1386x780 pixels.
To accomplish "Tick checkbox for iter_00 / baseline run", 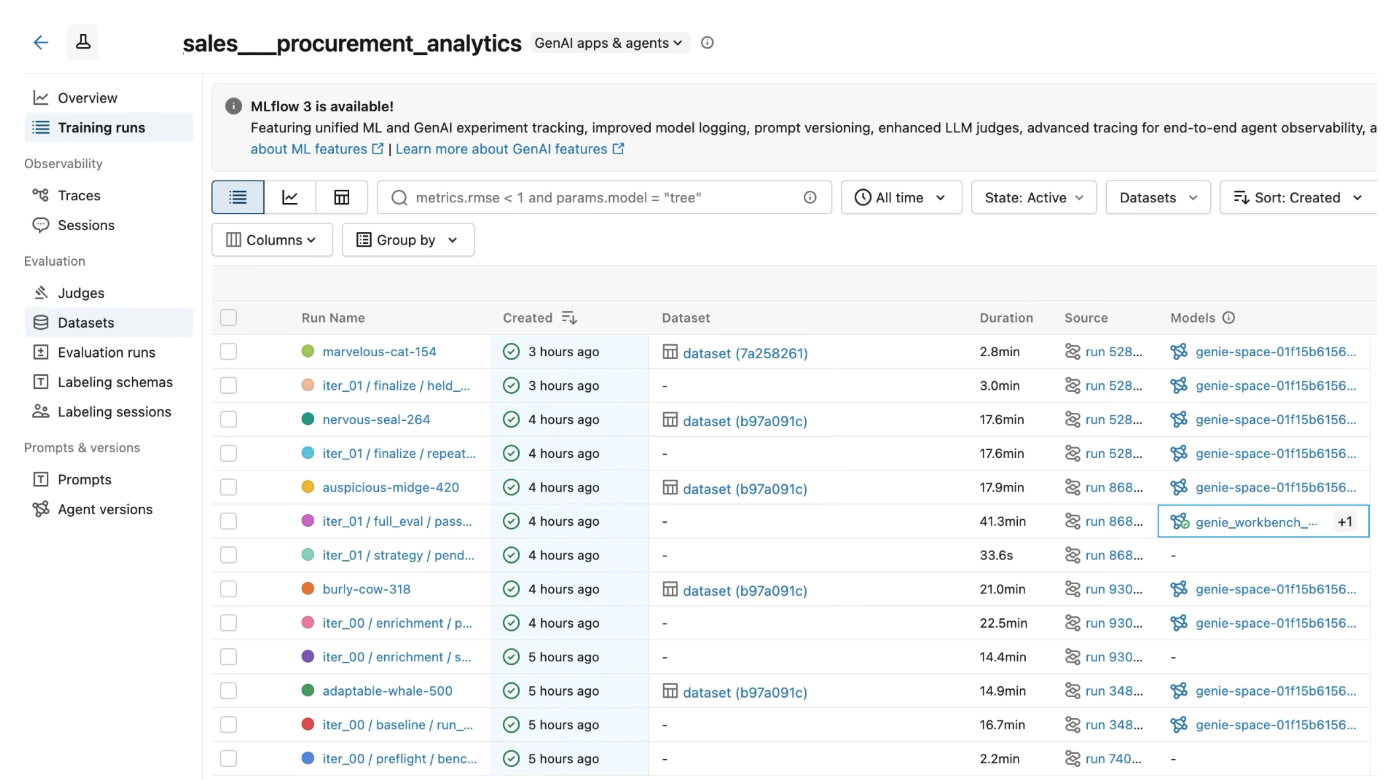I will point(229,725).
